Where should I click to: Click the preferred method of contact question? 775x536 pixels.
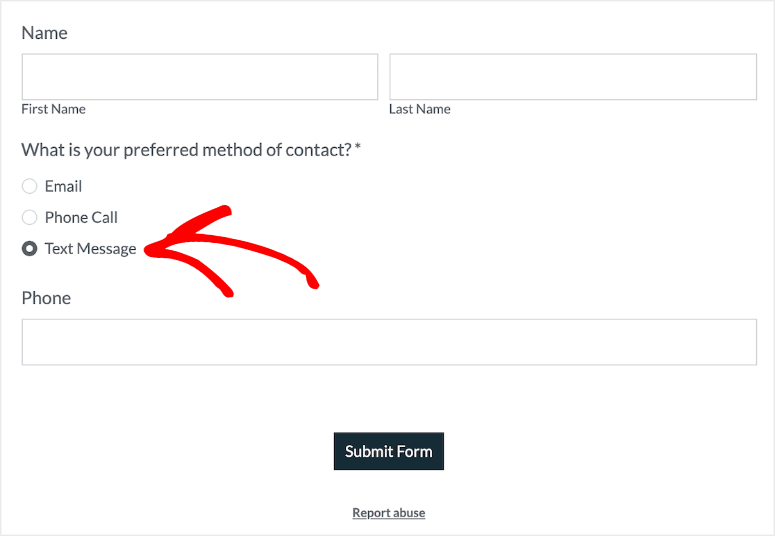[x=186, y=150]
